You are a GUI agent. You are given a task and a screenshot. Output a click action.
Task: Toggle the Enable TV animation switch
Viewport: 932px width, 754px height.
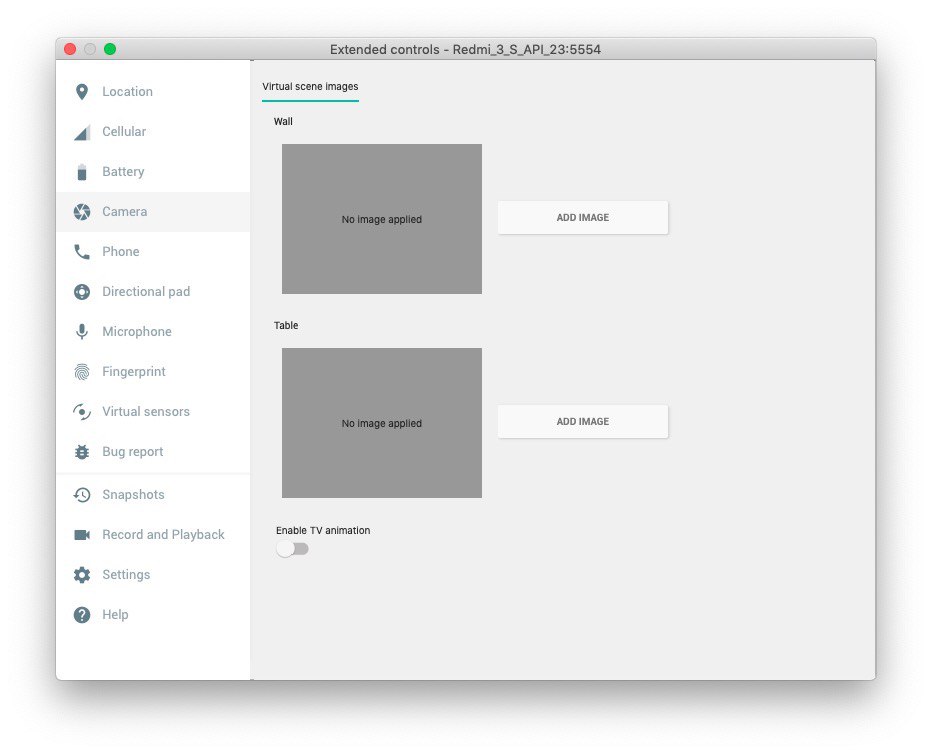[292, 549]
